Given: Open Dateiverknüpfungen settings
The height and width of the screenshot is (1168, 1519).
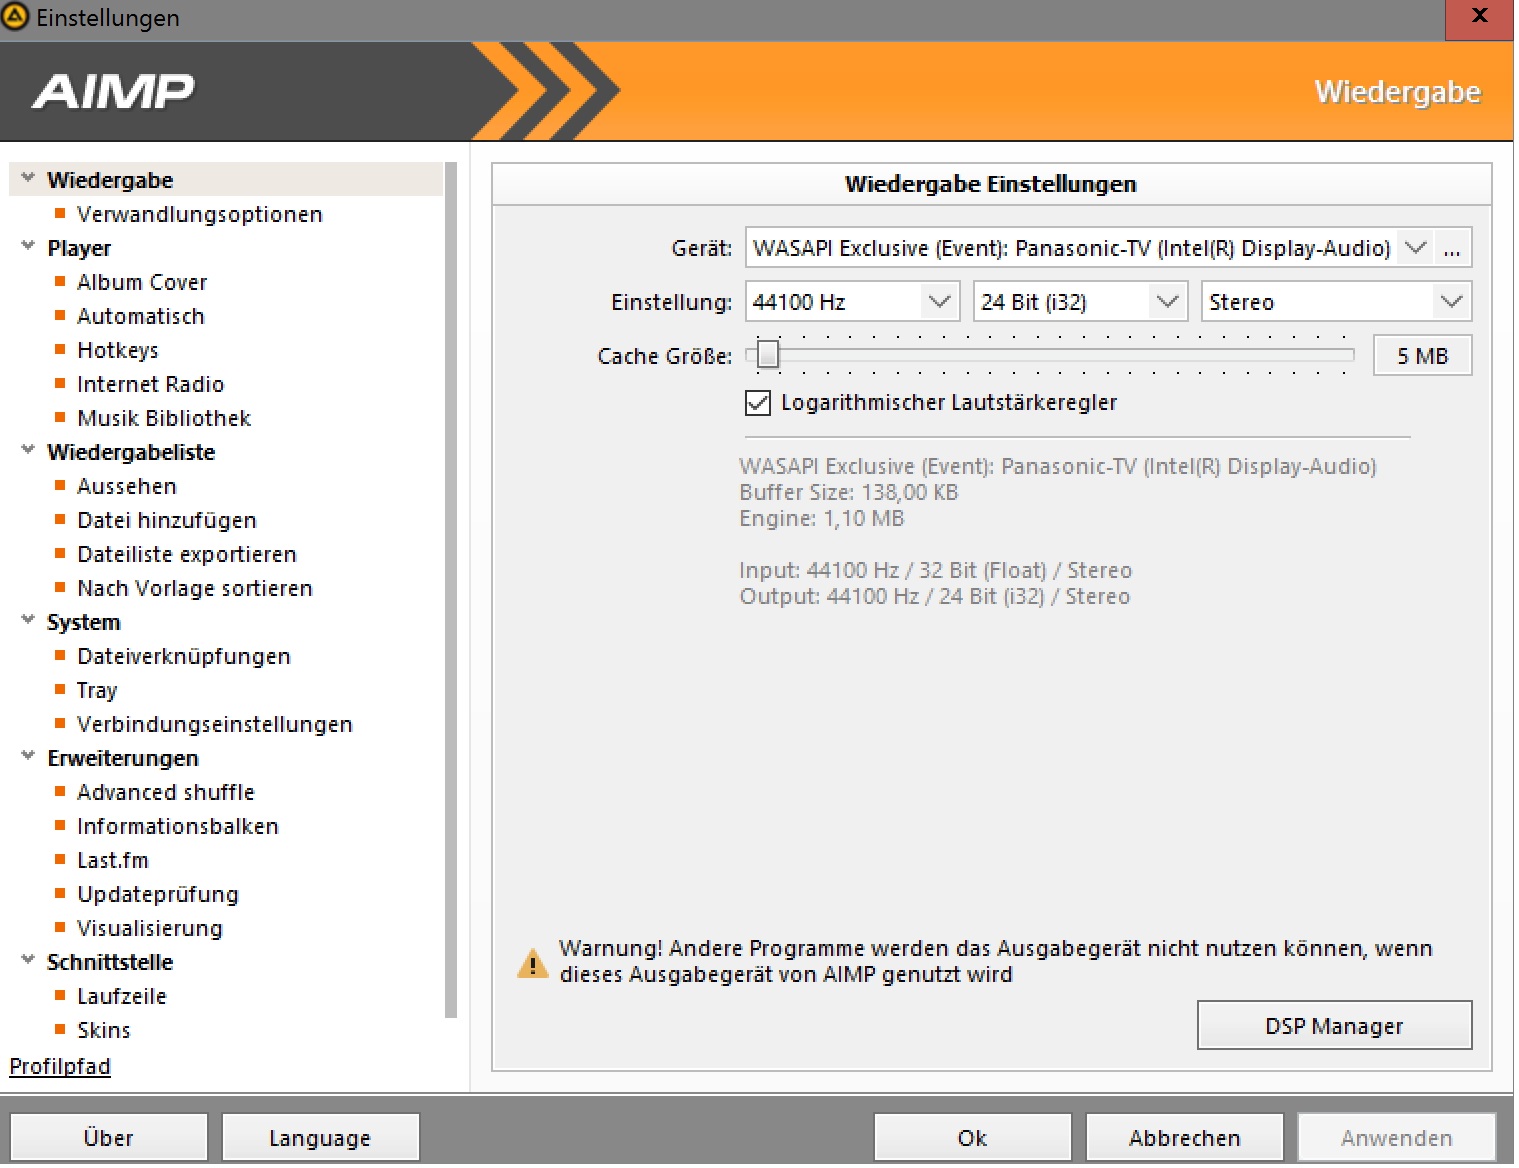Looking at the screenshot, I should tap(184, 657).
